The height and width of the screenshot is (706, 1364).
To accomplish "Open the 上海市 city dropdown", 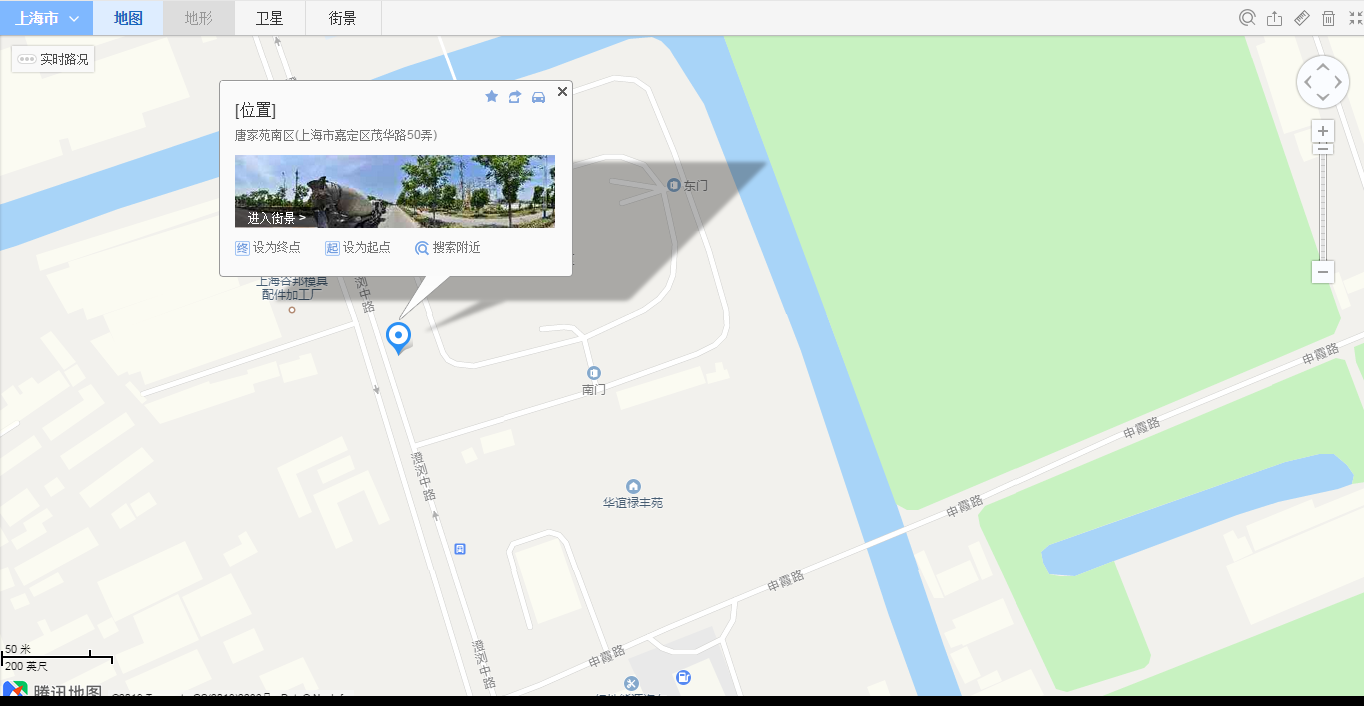I will (x=46, y=18).
